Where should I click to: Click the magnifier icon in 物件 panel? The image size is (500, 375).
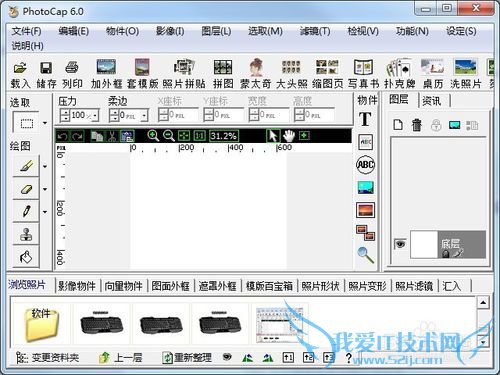tap(365, 255)
